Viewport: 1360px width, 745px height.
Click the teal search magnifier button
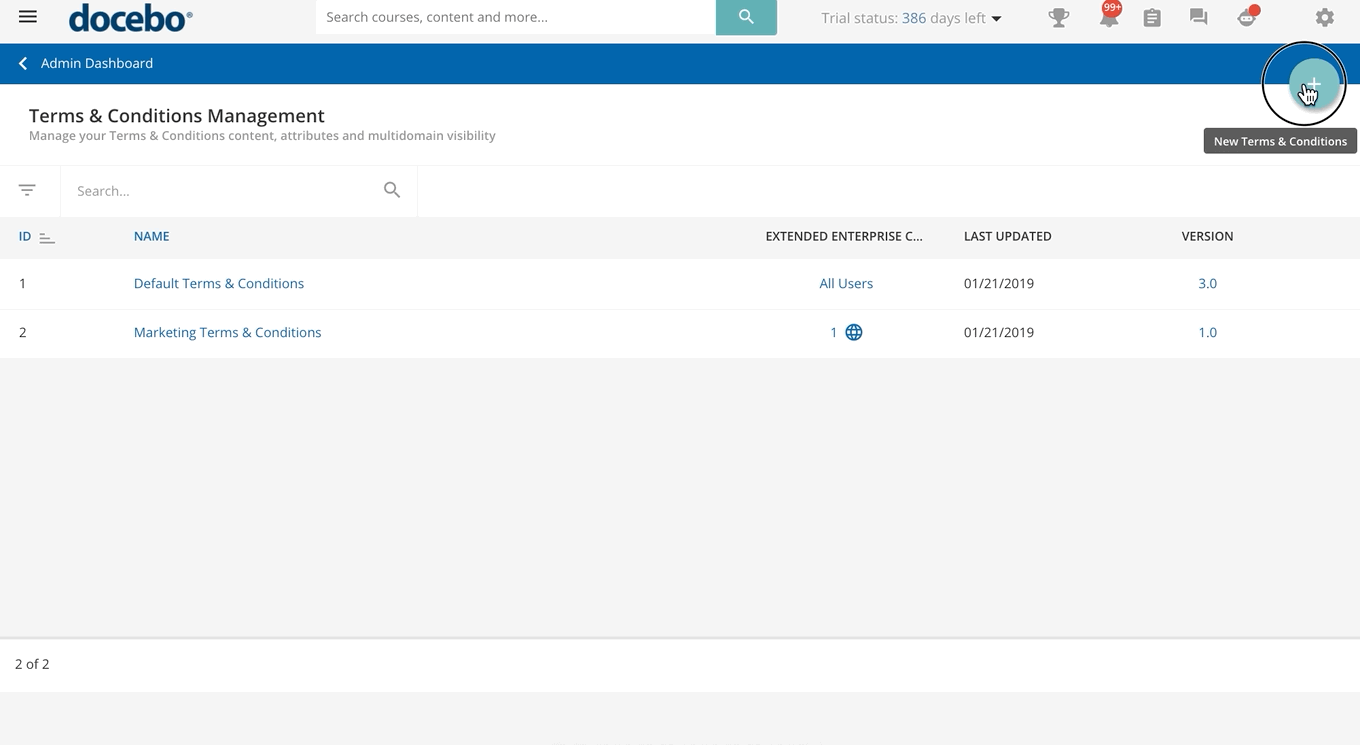tap(746, 17)
